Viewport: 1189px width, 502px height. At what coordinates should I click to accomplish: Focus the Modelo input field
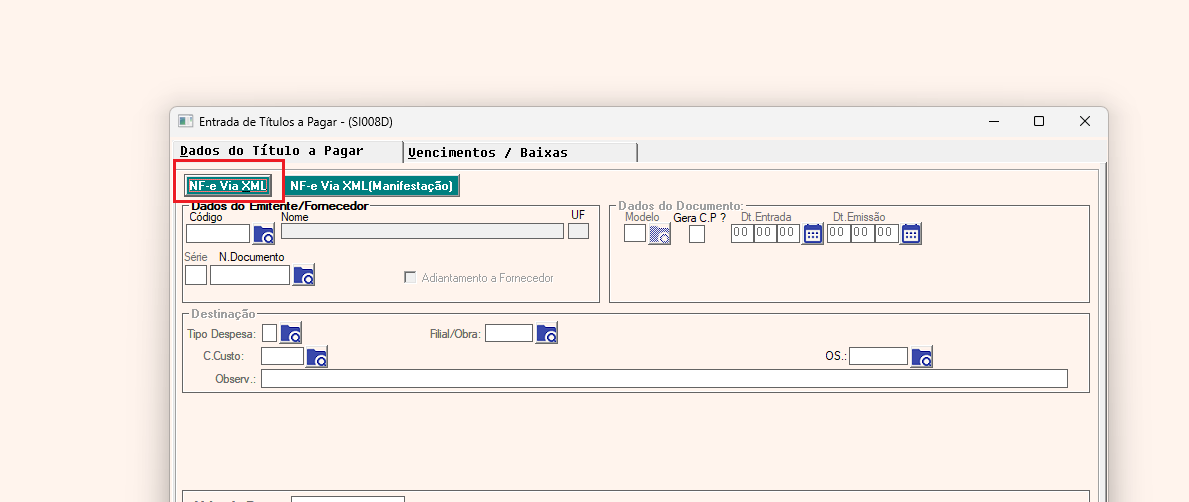635,233
